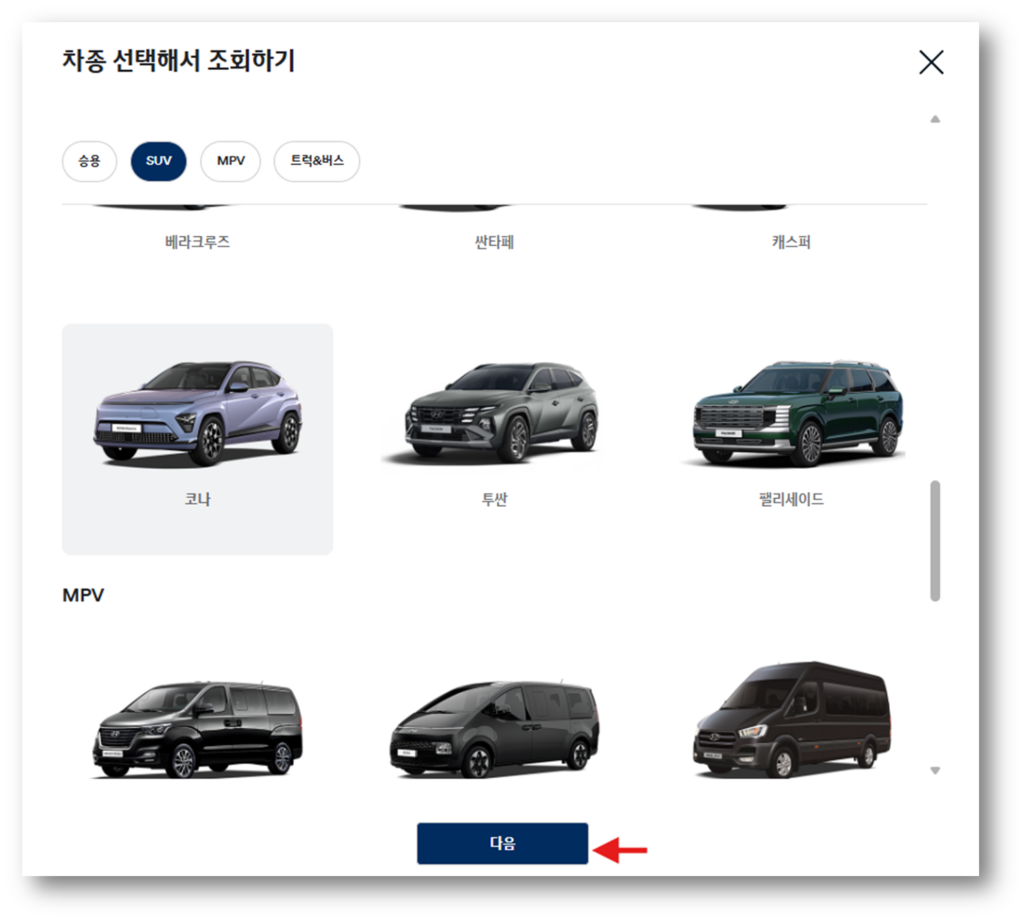
Task: Click the 코나 label text
Action: coord(196,499)
